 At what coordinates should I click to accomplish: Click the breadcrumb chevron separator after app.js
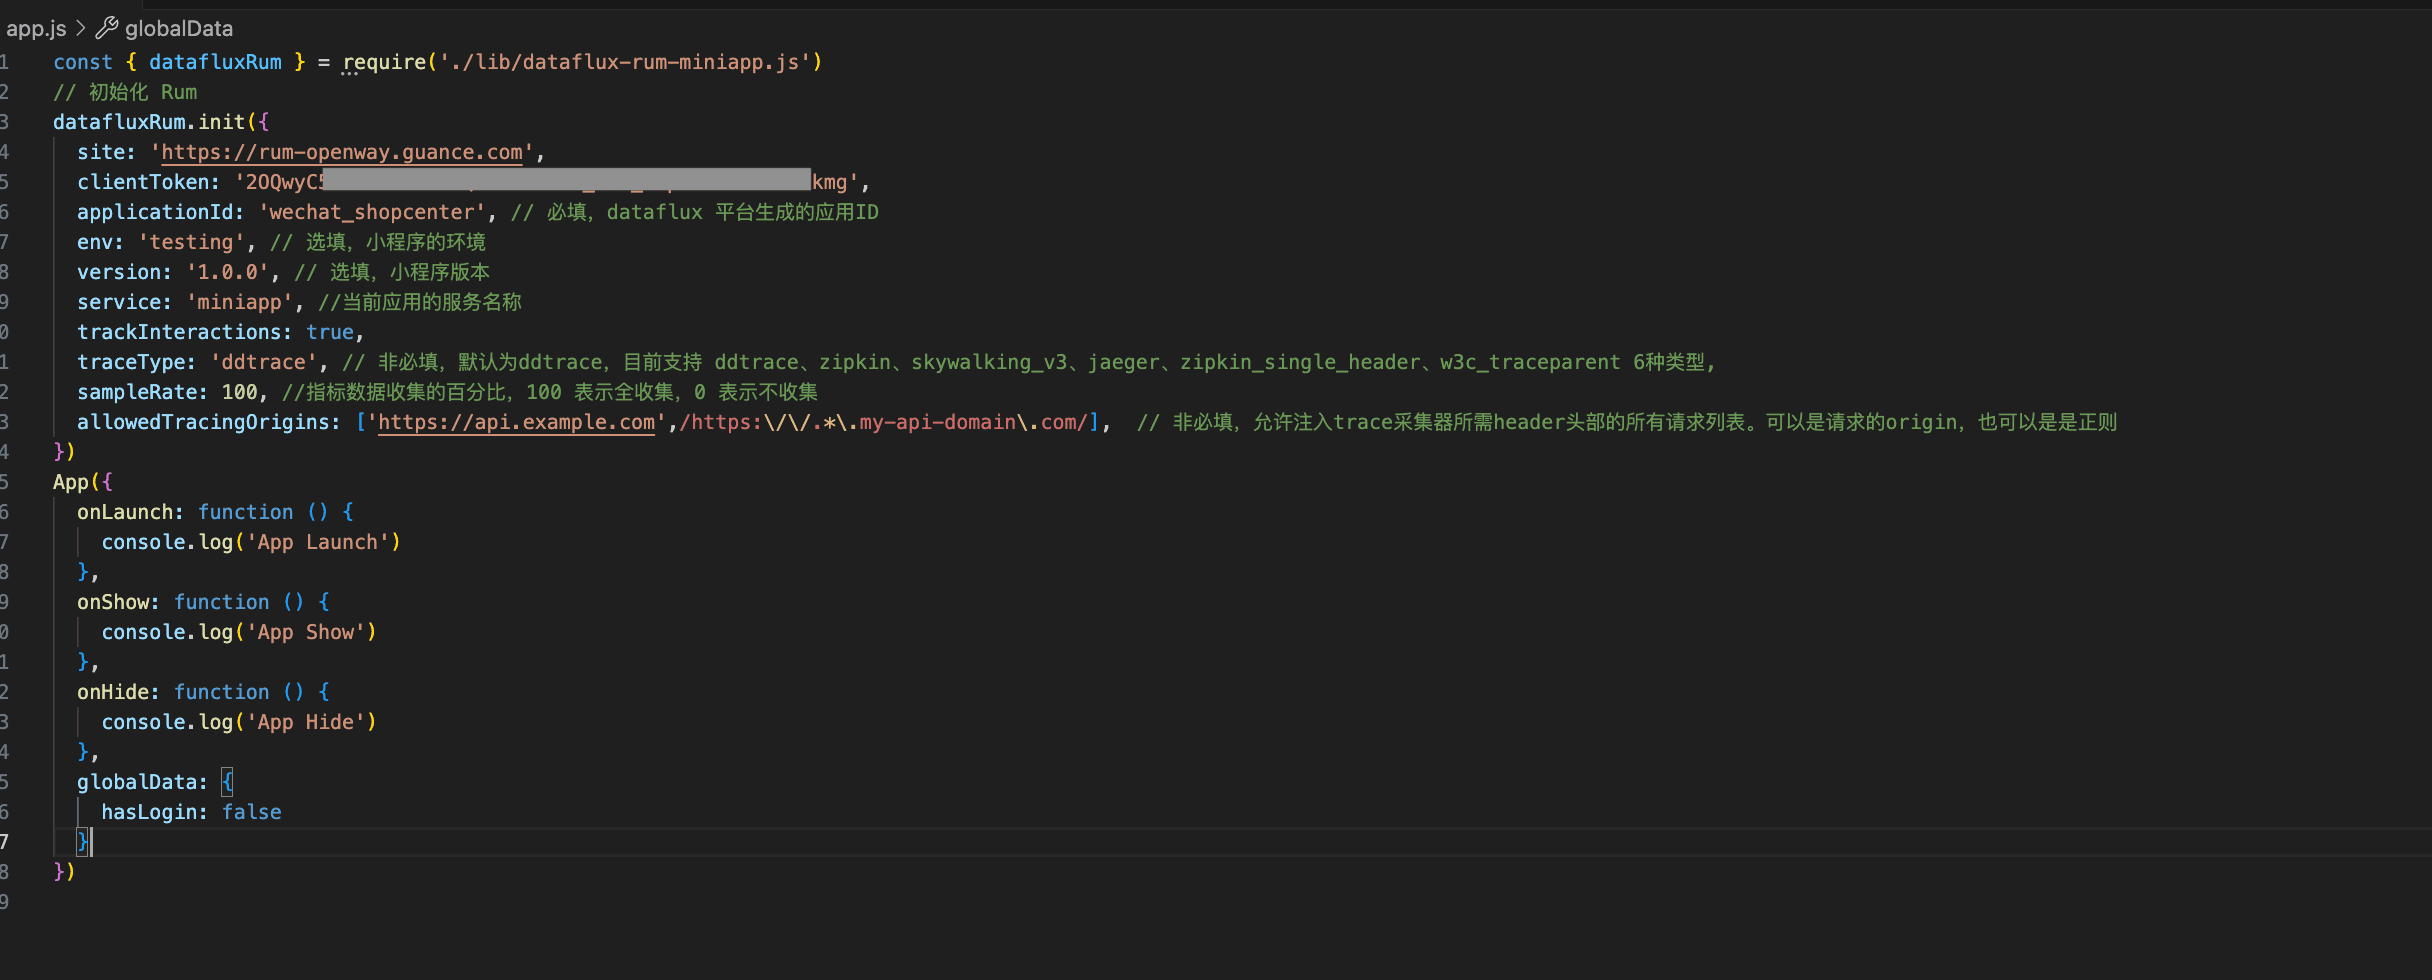(81, 28)
